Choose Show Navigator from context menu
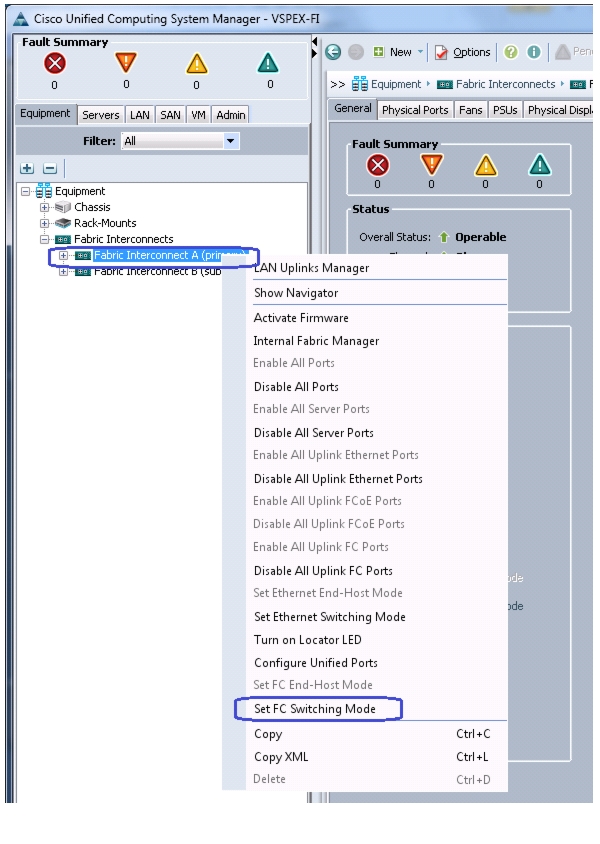The width and height of the screenshot is (600, 844). [296, 293]
